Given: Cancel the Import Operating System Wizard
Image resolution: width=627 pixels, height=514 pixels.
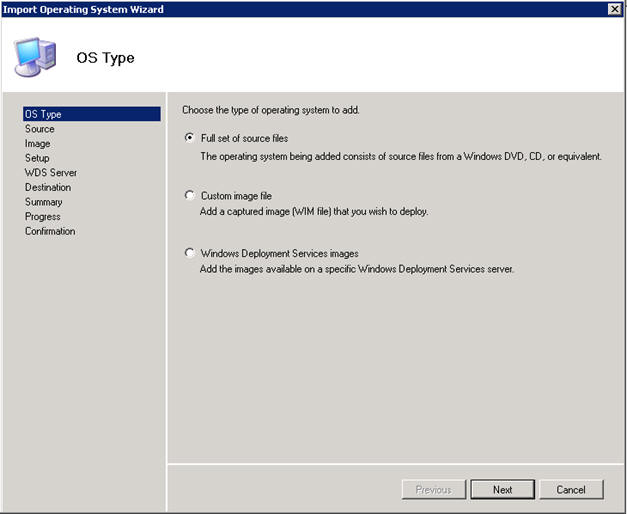Looking at the screenshot, I should click(x=571, y=490).
